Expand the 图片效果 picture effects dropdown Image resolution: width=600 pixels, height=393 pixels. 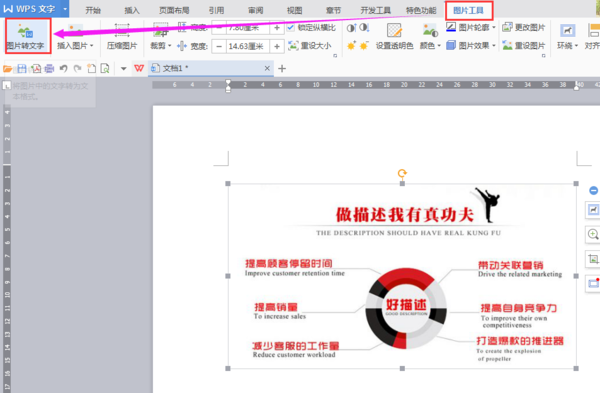point(494,46)
